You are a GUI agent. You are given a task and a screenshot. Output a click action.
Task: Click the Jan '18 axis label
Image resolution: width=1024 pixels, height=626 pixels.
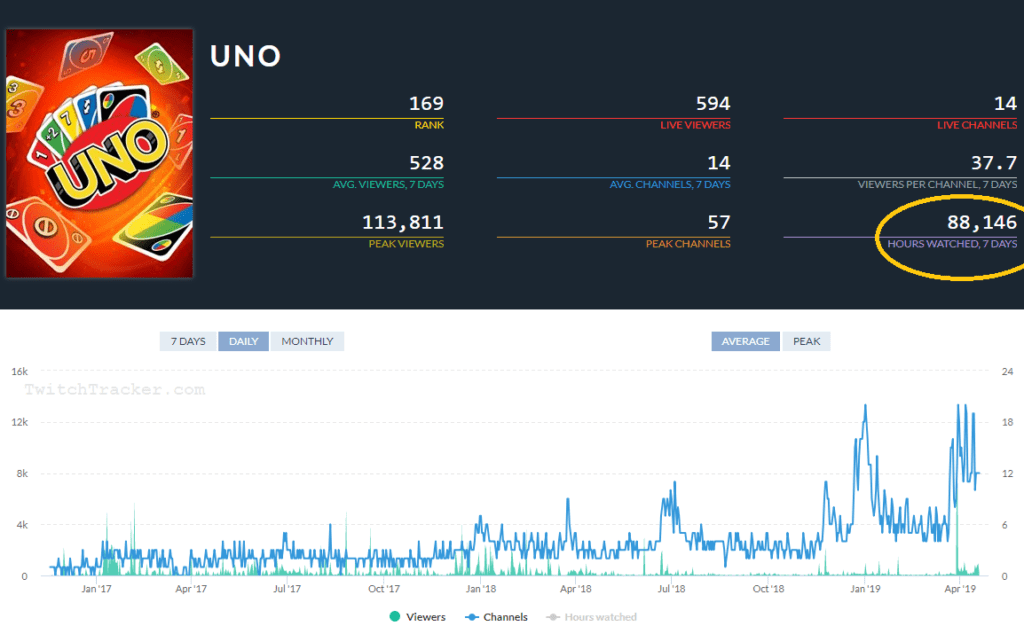click(481, 589)
